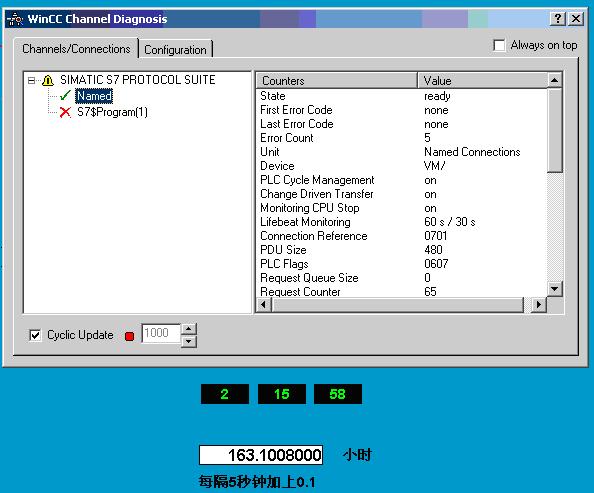This screenshot has height=493, width=594.
Task: Click the PLC Flags row
Action: [402, 264]
